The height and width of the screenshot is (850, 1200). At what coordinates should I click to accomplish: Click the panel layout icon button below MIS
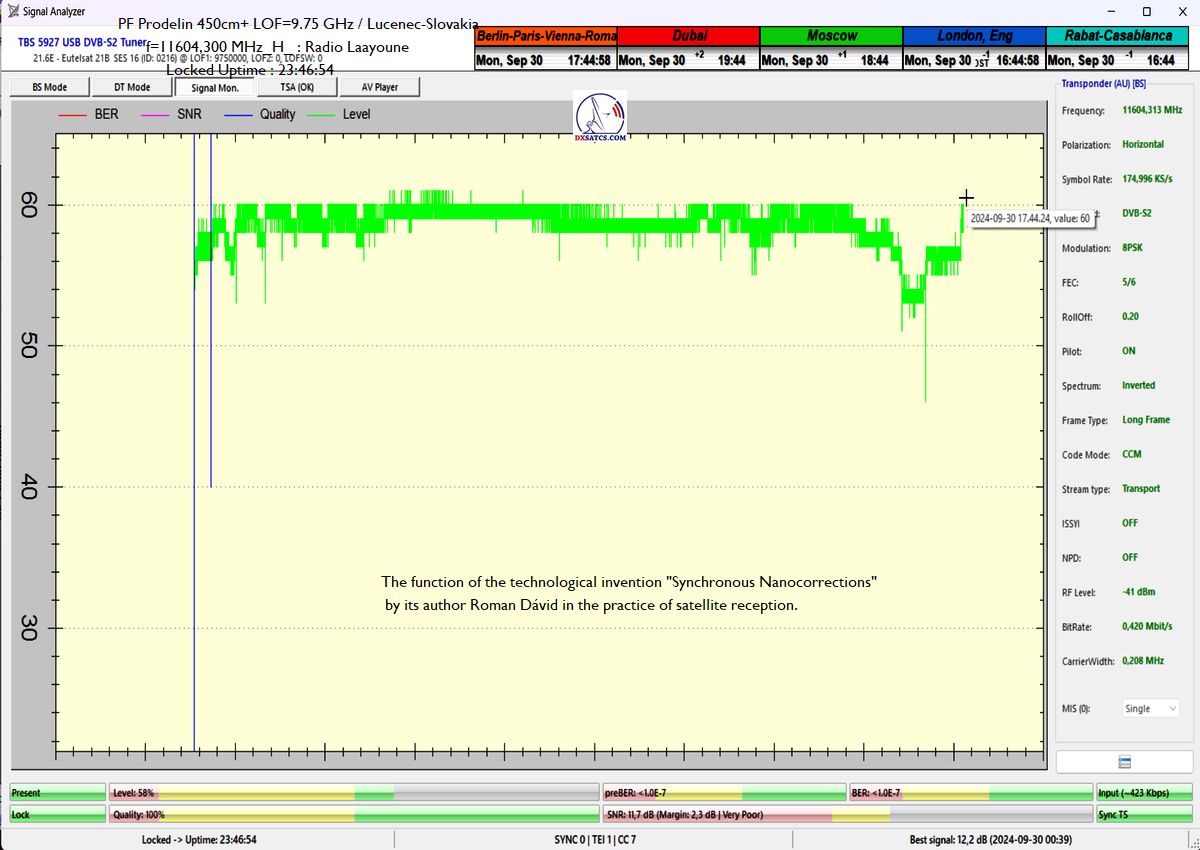point(1124,762)
